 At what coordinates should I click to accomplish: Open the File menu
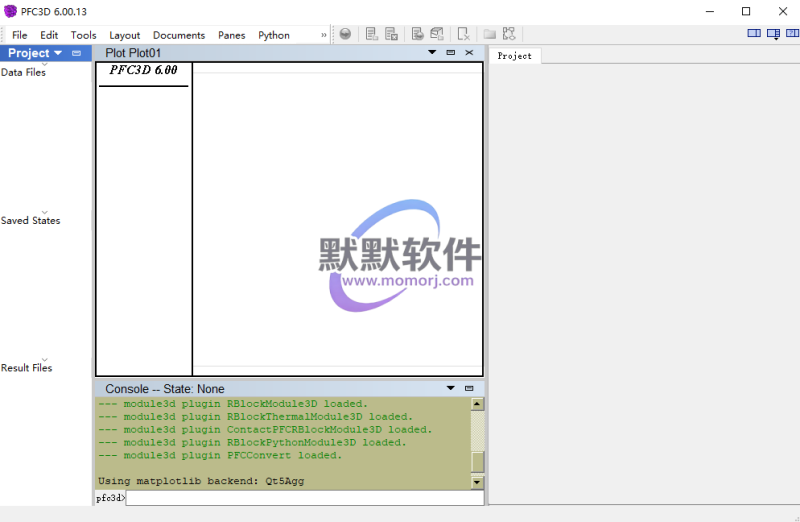pos(19,35)
